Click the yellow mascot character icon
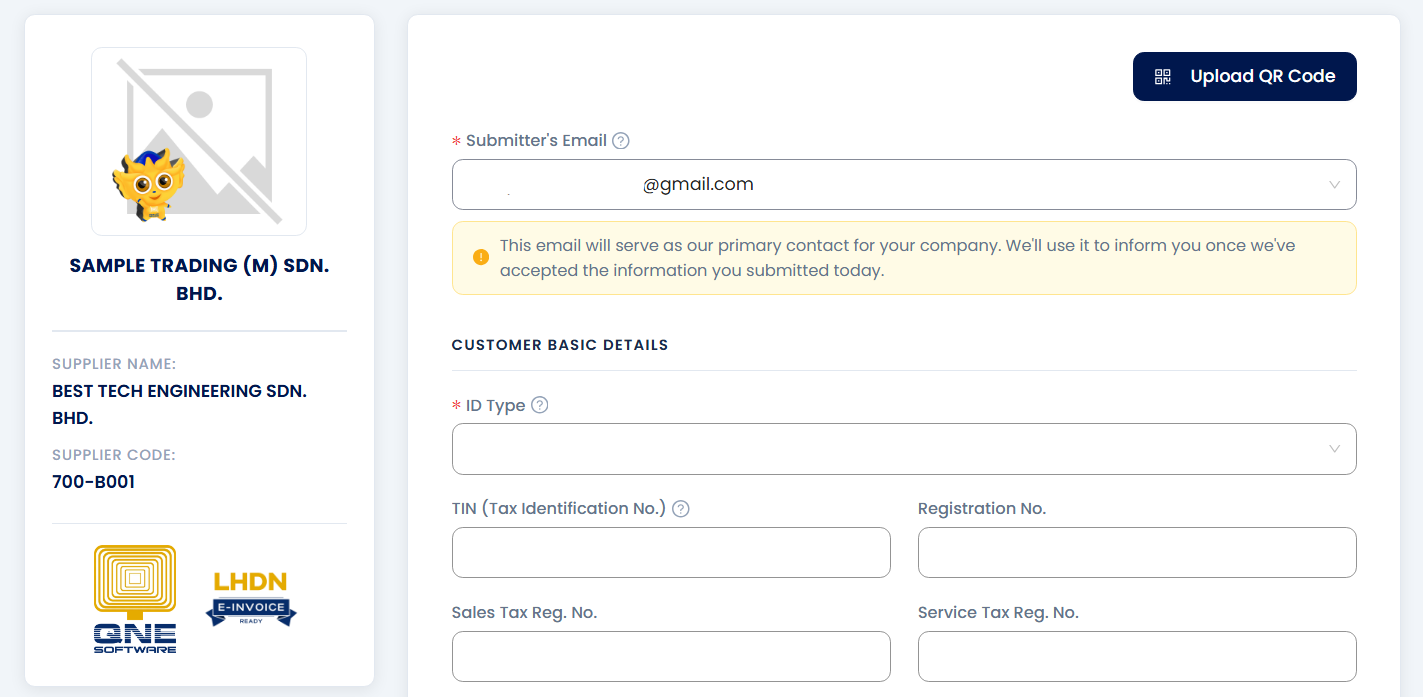 [143, 187]
